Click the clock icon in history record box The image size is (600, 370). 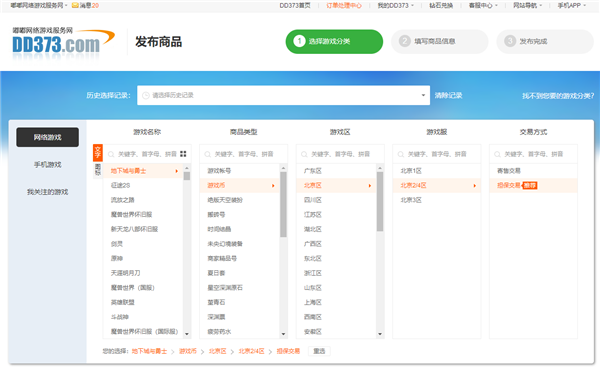145,95
